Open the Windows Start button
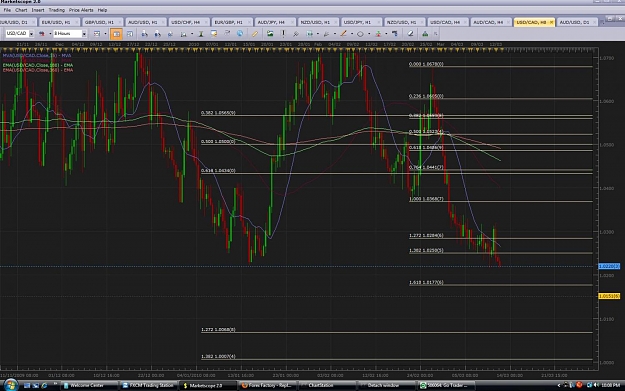Image resolution: width=625 pixels, height=391 pixels. (10, 385)
